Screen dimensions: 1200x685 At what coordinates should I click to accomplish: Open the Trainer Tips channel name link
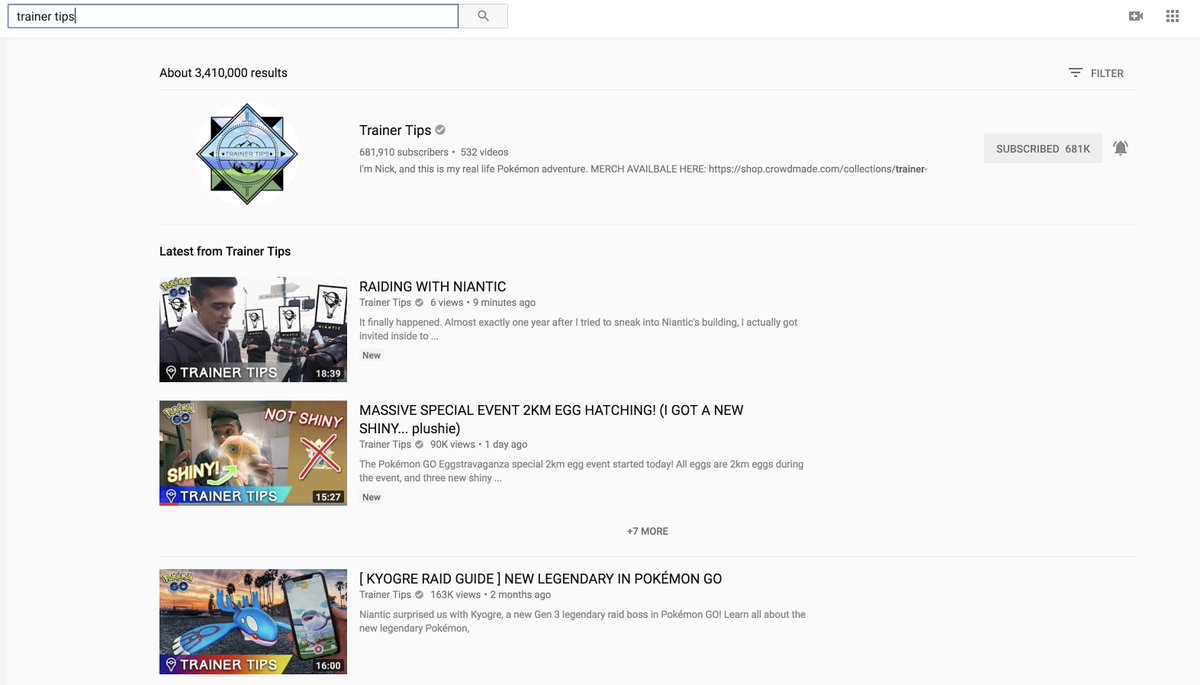(395, 130)
